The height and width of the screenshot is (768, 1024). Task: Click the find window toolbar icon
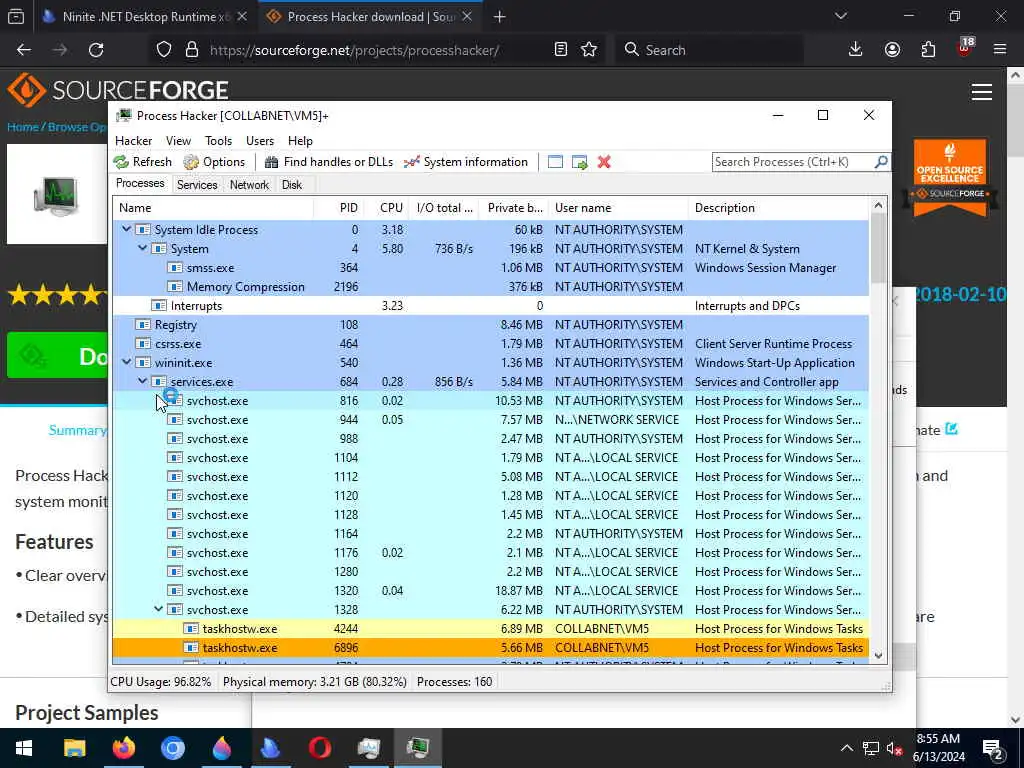click(x=555, y=162)
